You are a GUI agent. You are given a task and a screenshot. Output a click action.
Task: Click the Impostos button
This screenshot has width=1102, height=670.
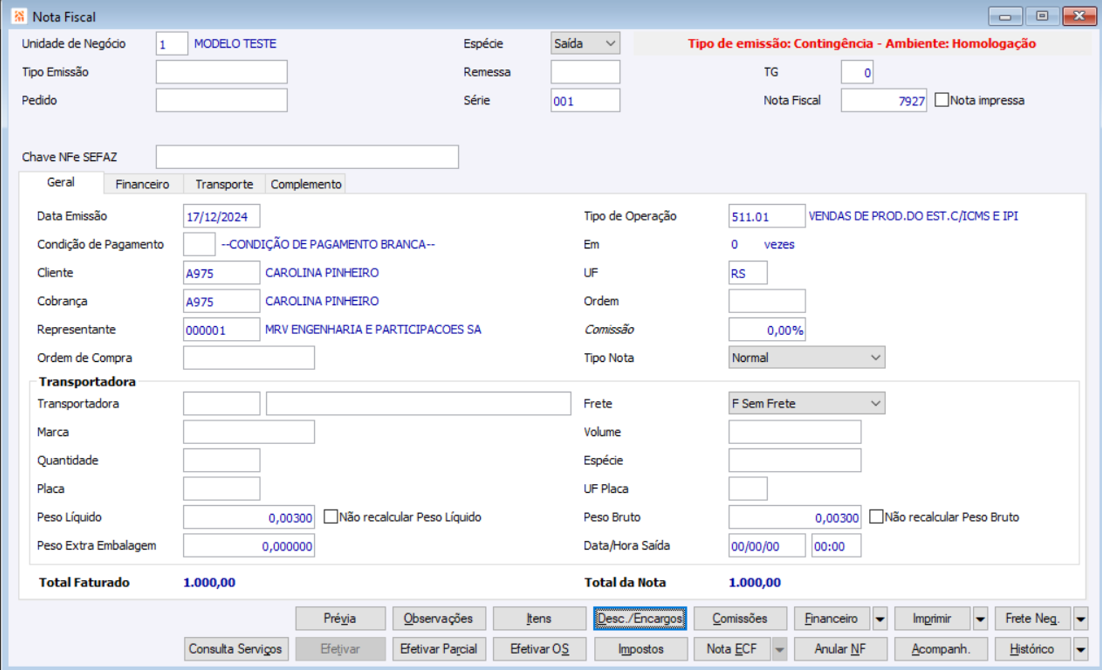(640, 649)
